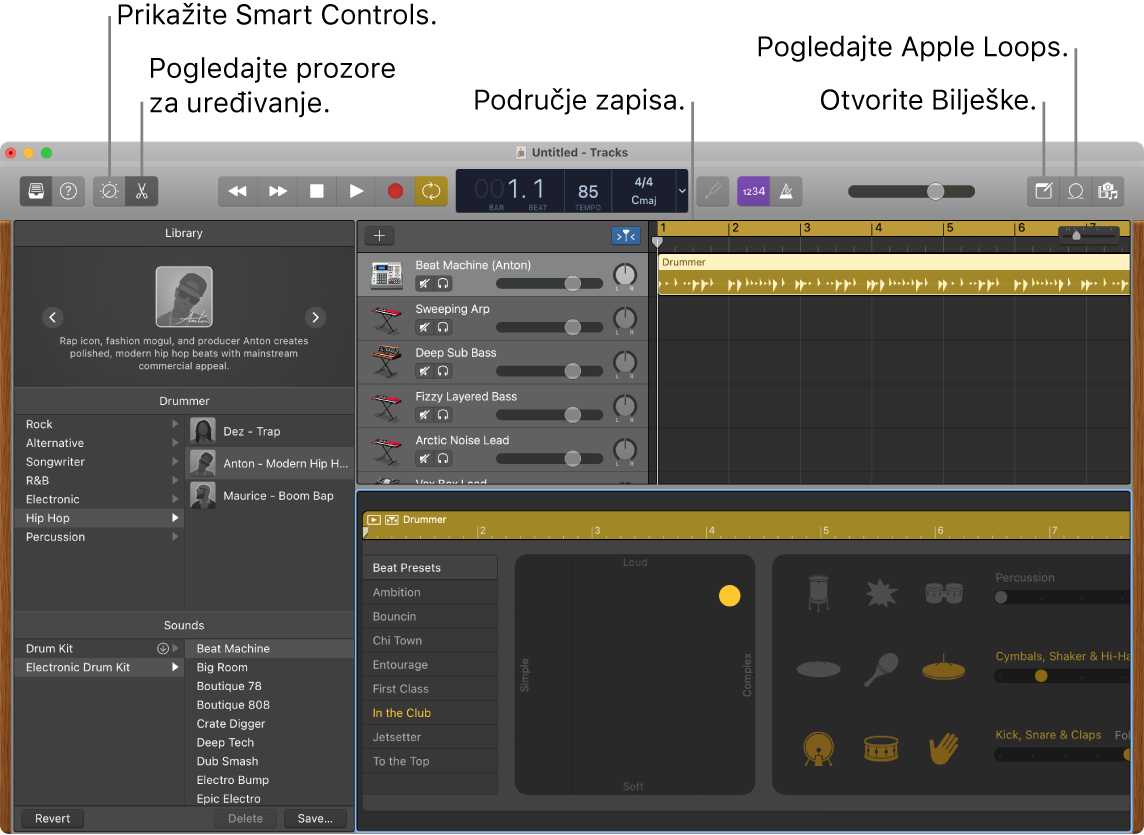Open the Library panel

coord(35,191)
